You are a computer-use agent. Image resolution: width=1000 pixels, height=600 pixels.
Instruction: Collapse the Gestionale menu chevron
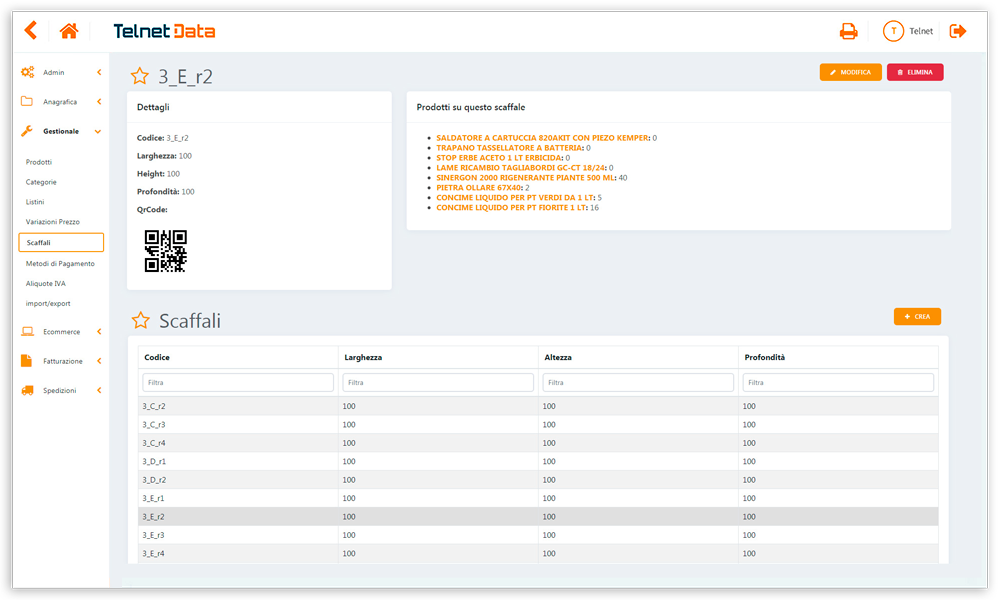click(x=98, y=131)
